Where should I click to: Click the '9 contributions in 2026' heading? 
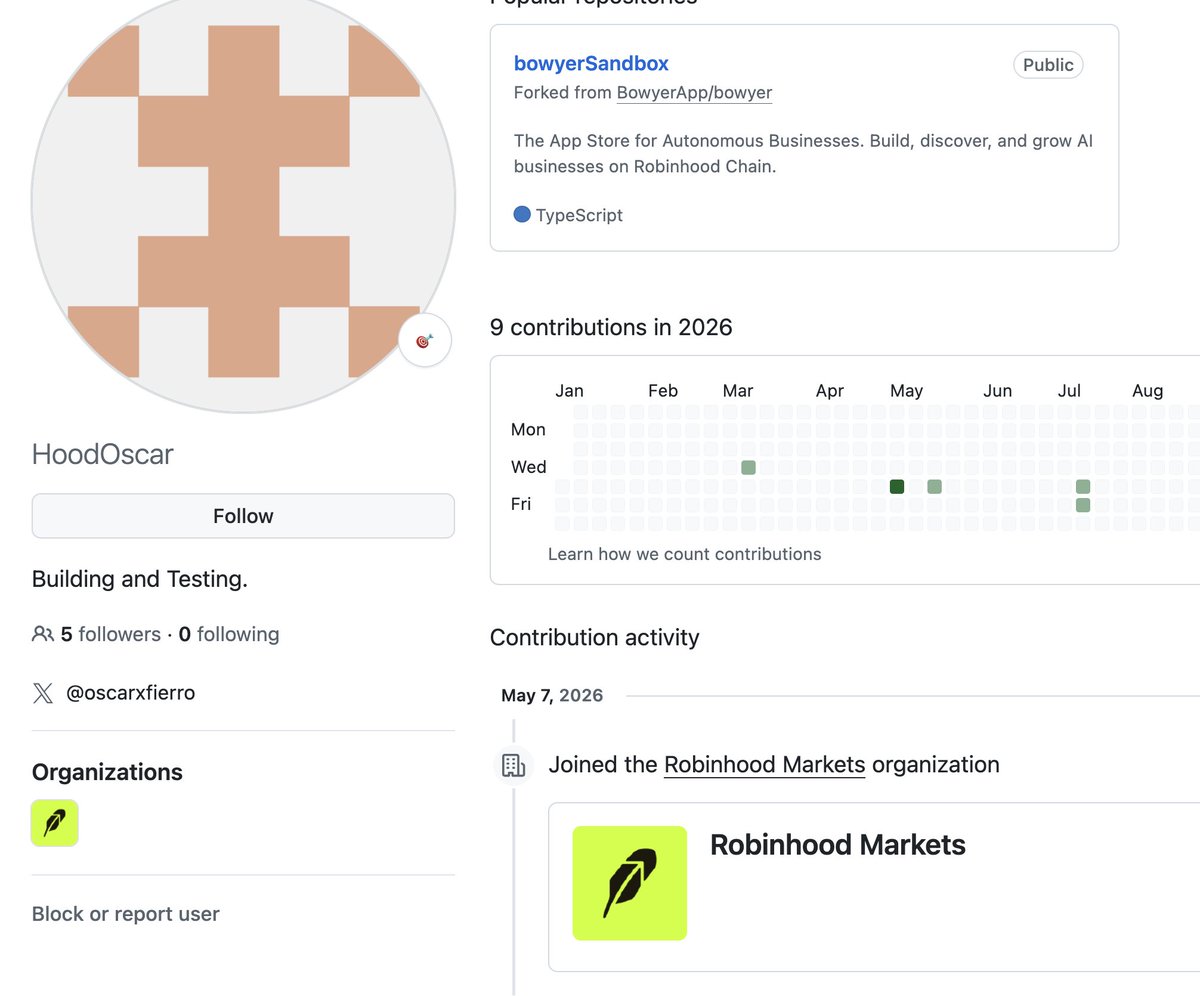(x=611, y=327)
